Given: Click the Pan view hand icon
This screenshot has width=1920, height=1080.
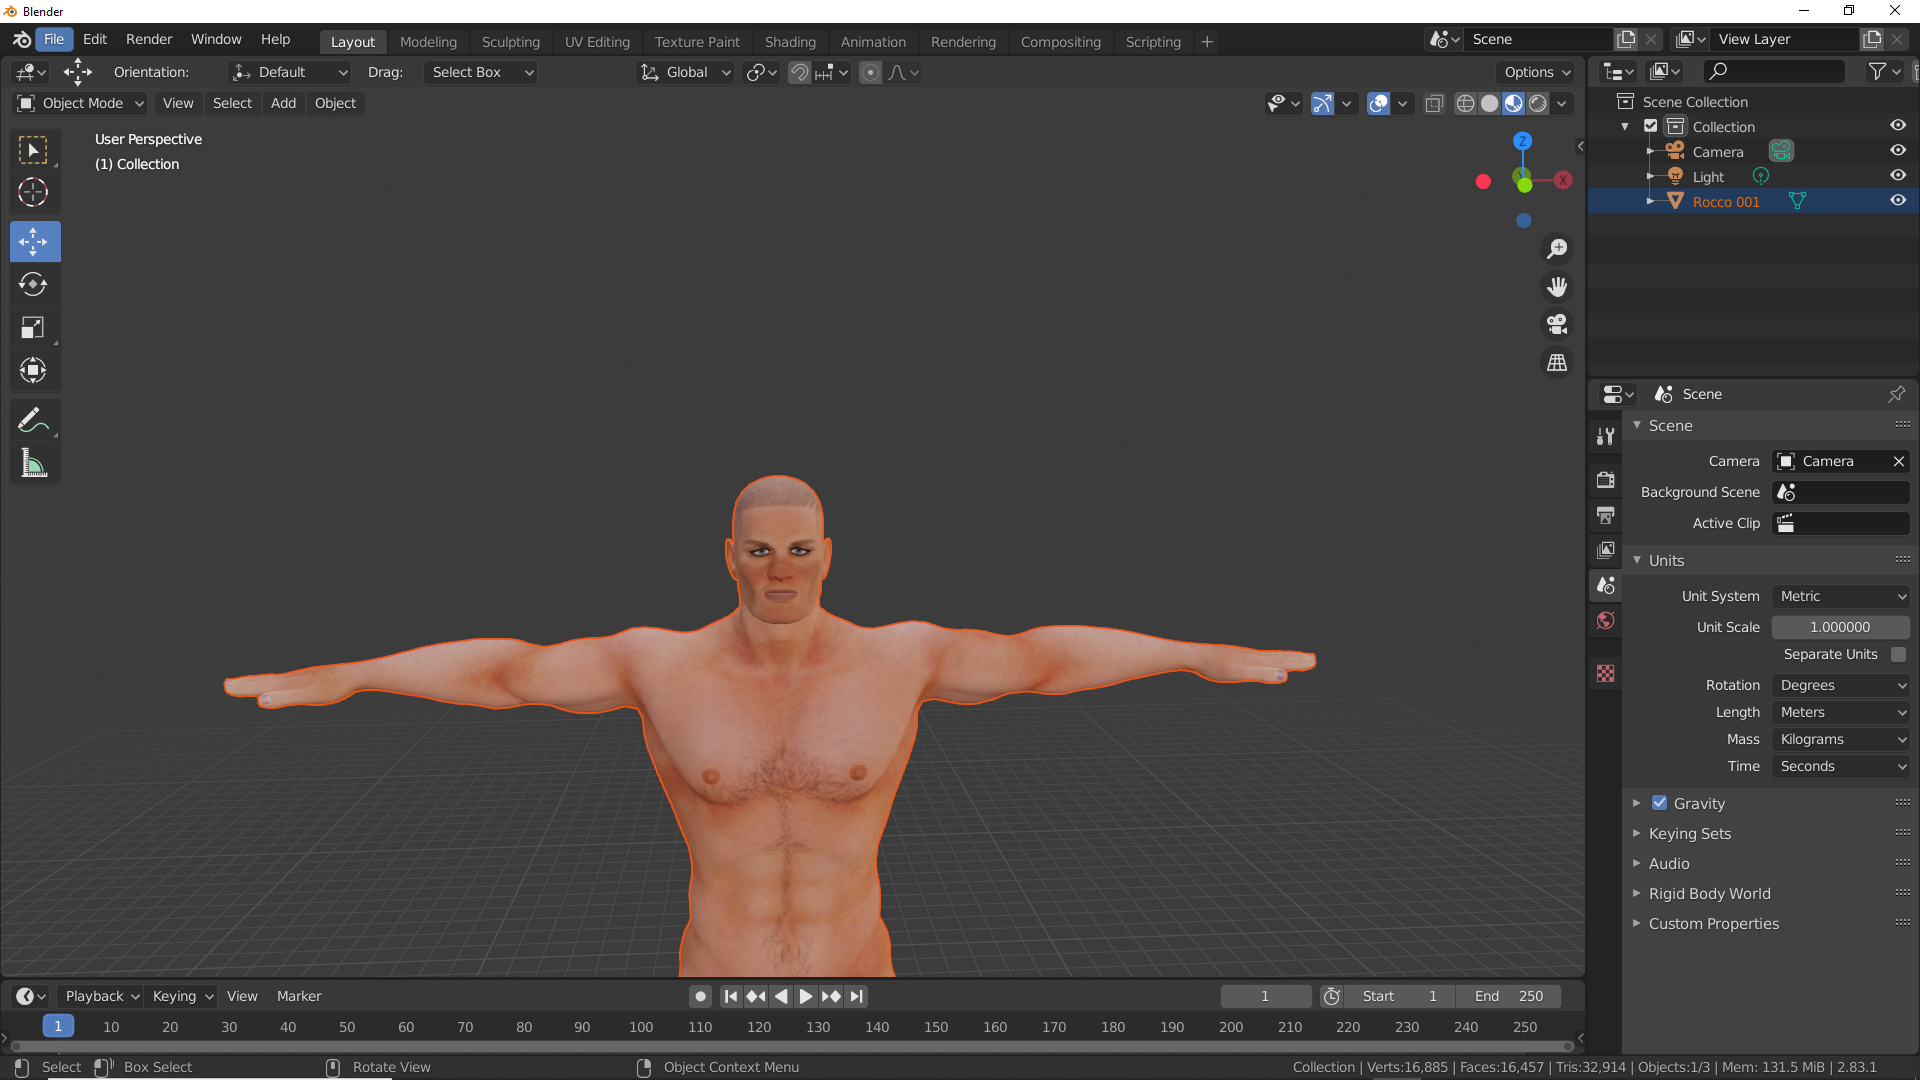Looking at the screenshot, I should tap(1557, 286).
